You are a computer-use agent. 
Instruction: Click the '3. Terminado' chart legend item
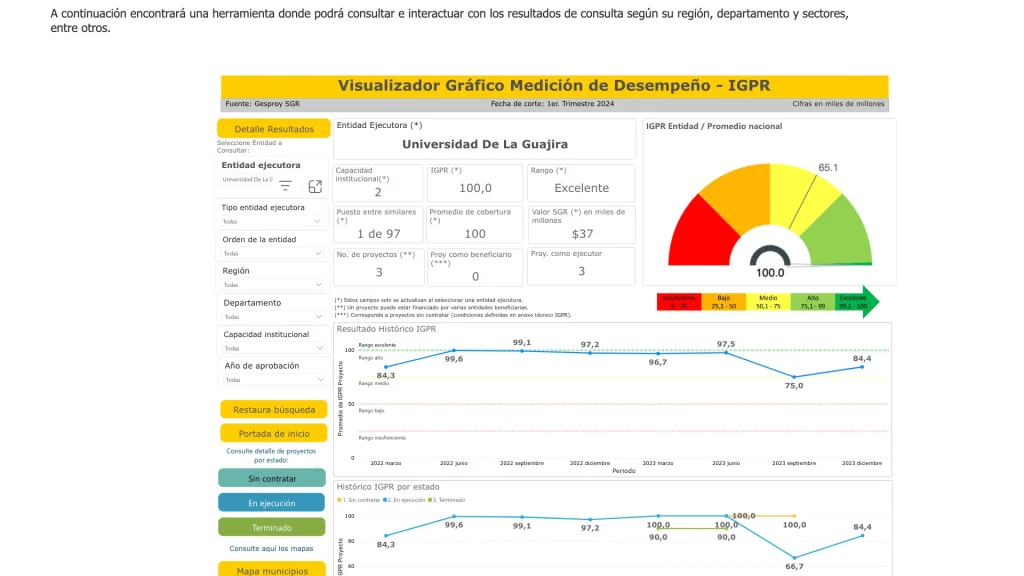click(447, 500)
